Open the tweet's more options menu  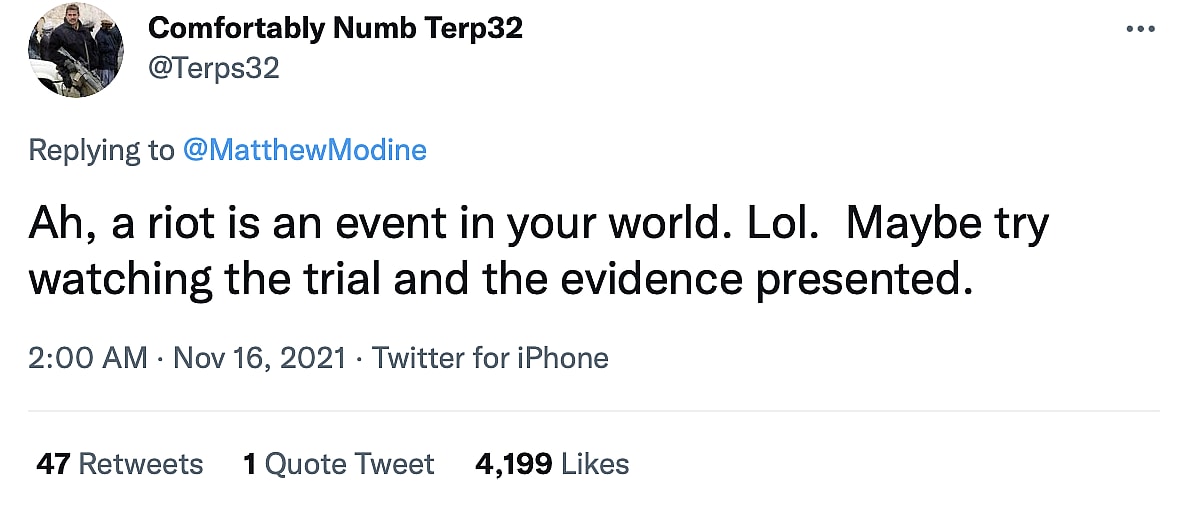pos(1140,29)
